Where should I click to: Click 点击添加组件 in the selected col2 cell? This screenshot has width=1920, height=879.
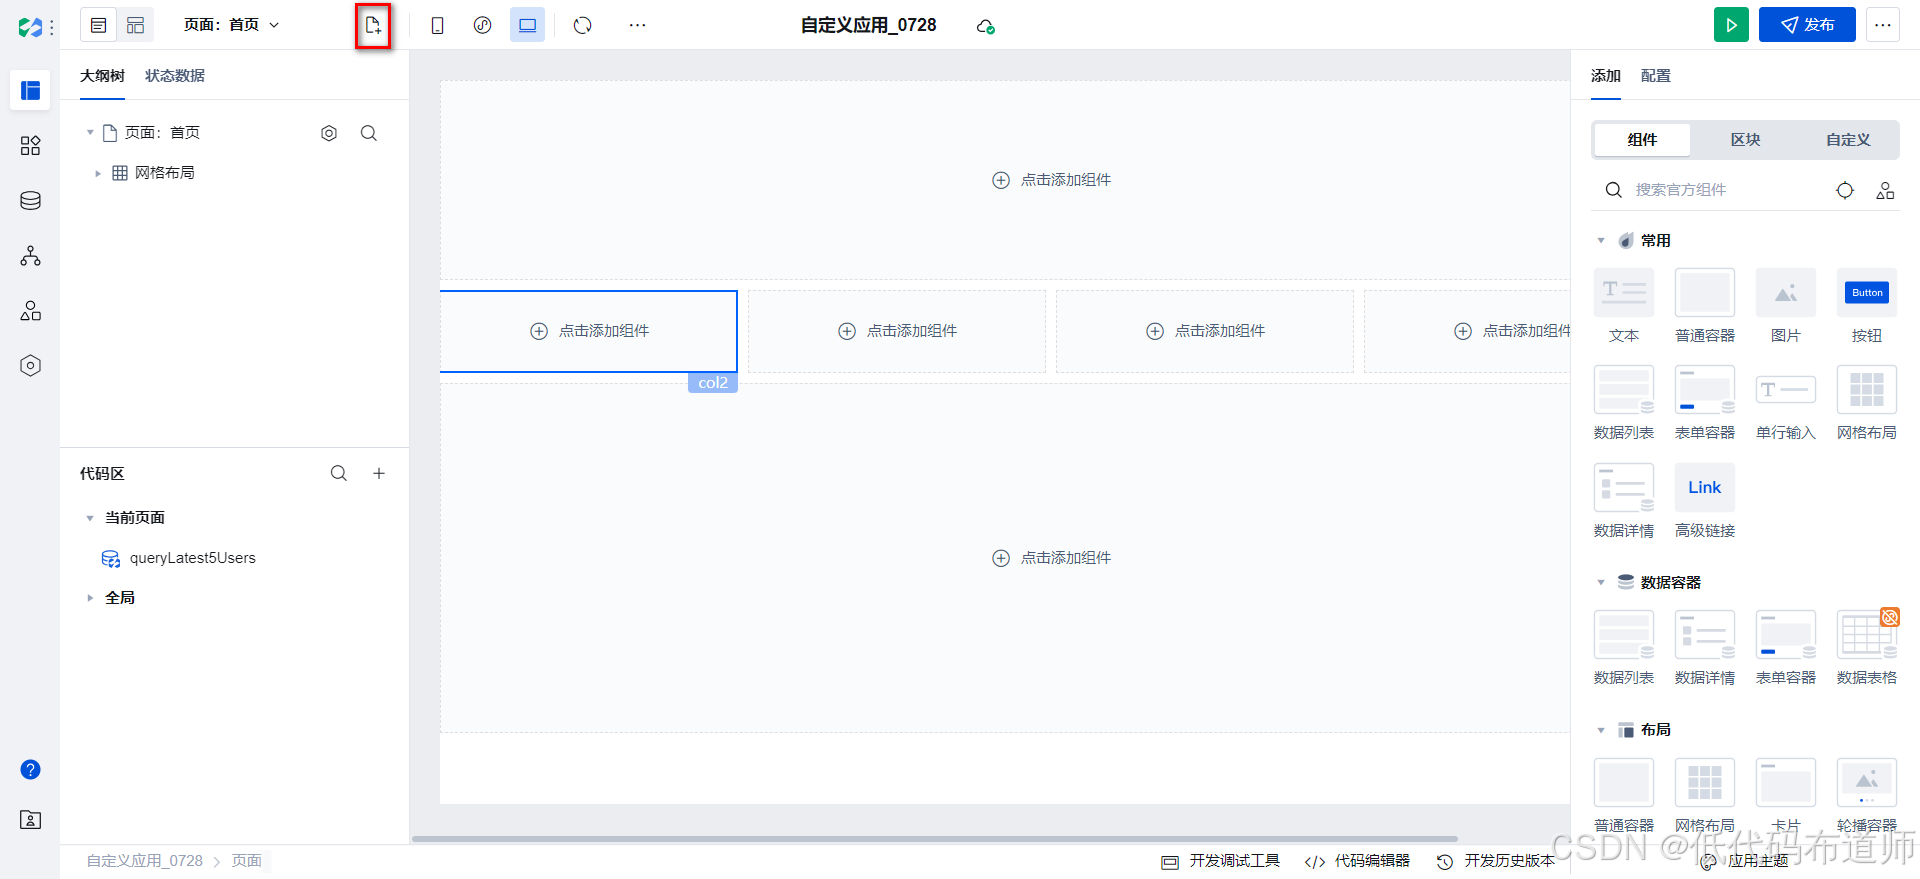pos(590,331)
